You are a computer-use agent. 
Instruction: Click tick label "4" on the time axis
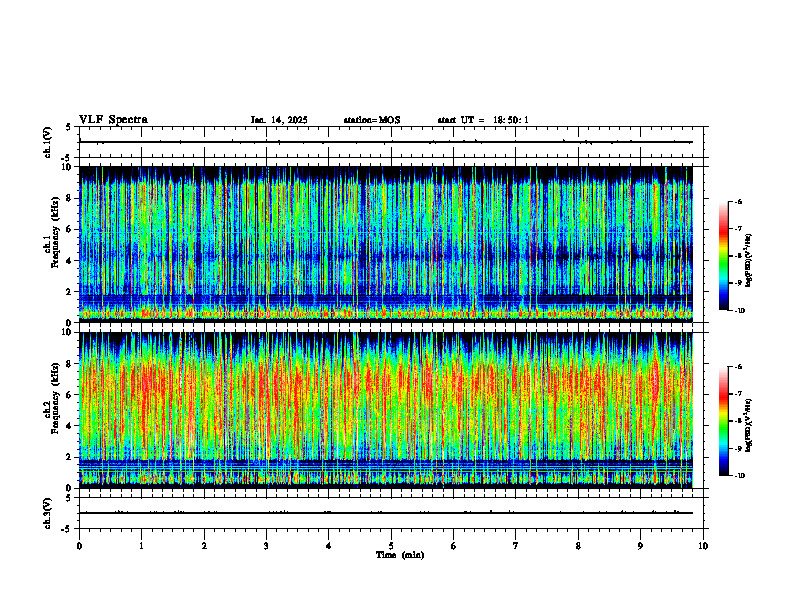[329, 546]
